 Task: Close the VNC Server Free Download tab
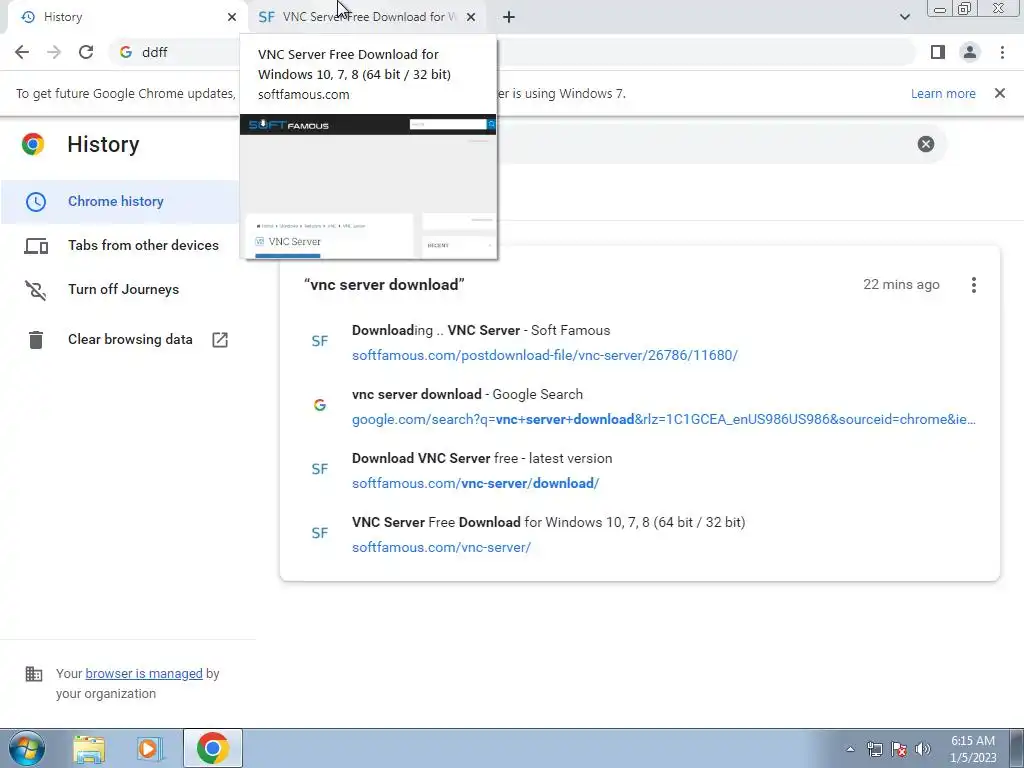pos(471,17)
